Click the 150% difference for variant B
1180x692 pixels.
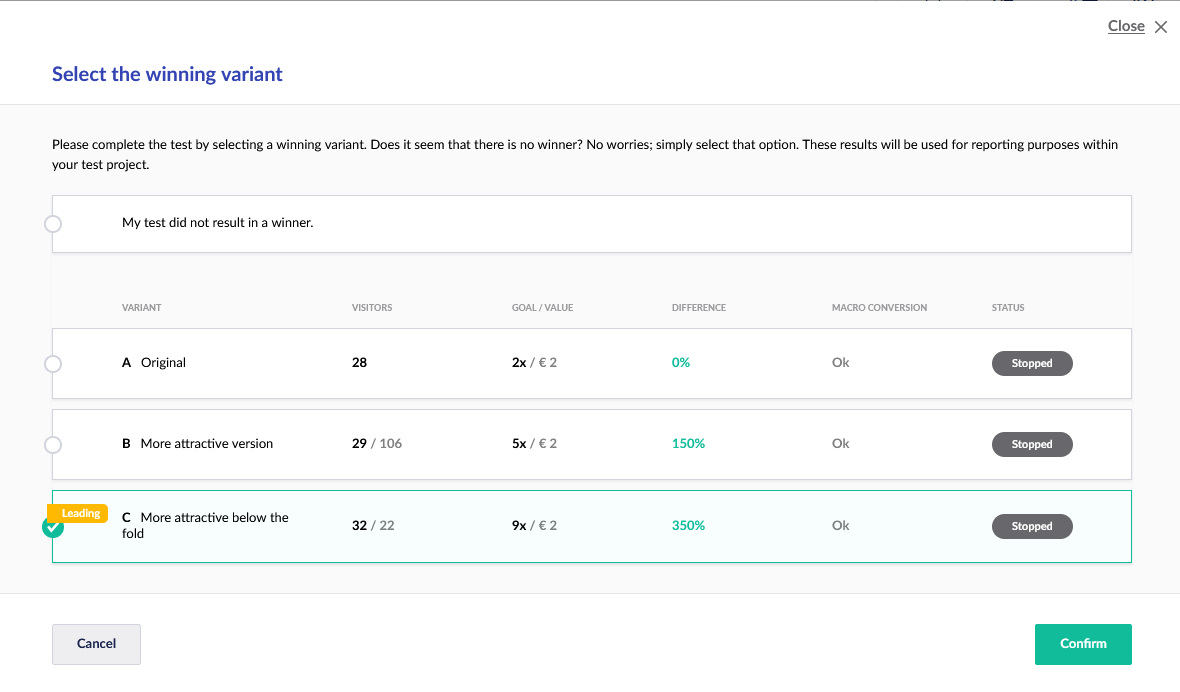(x=688, y=443)
